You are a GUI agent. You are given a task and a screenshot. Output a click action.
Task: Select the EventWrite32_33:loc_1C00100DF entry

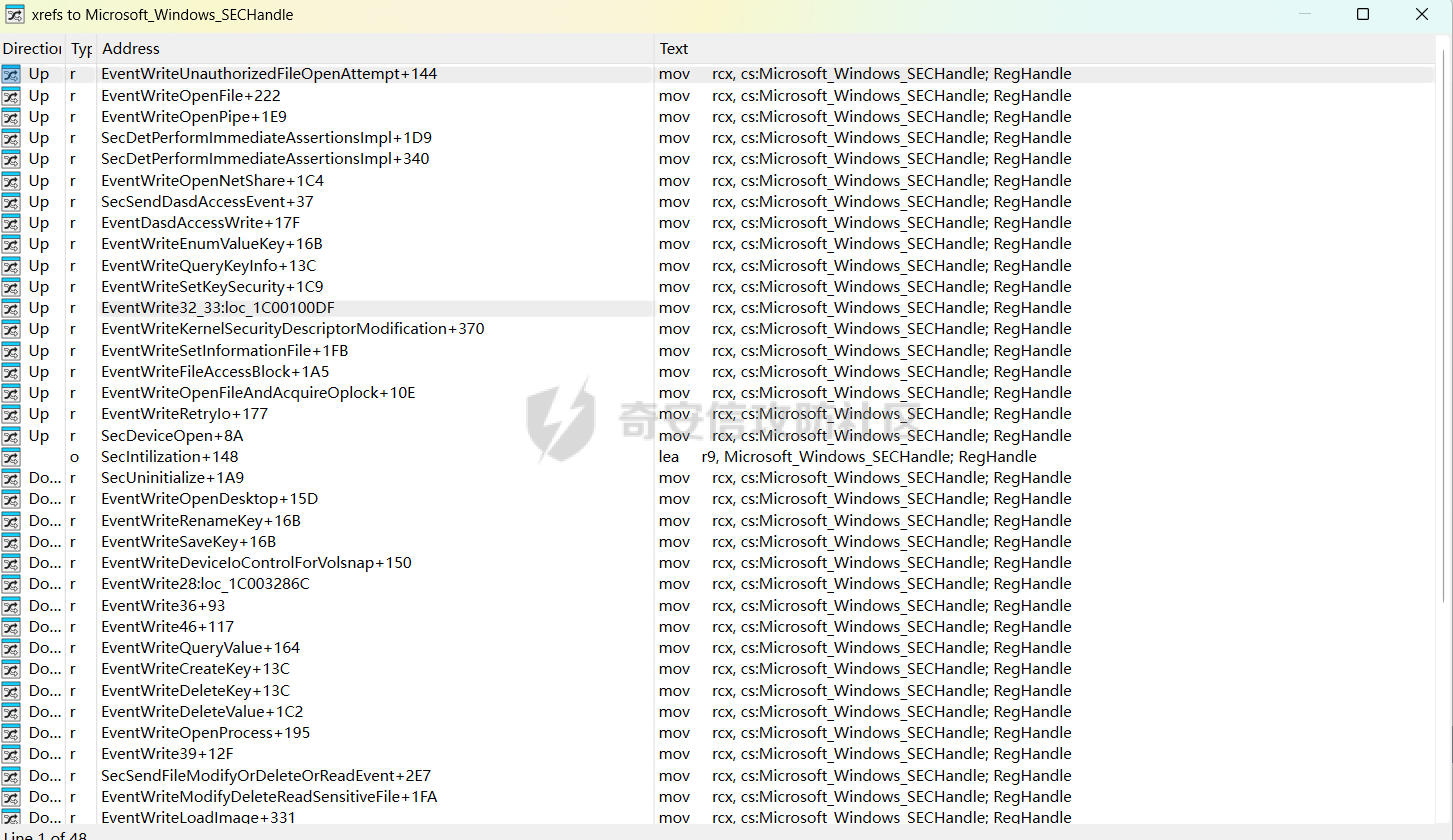[217, 308]
